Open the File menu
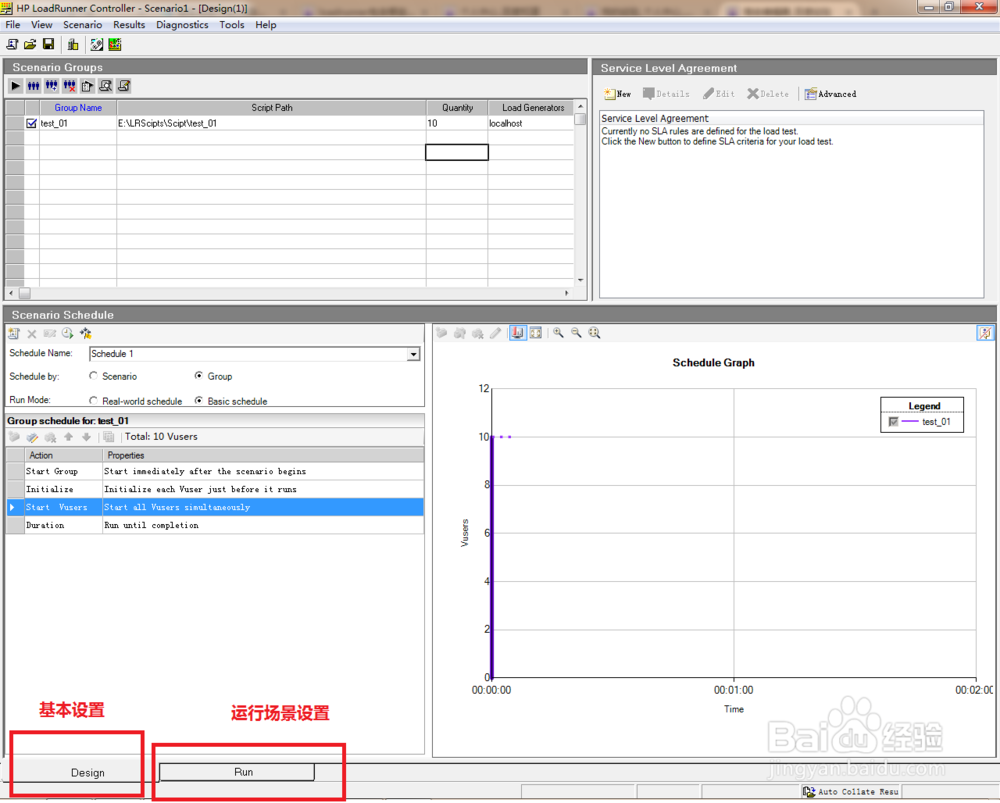This screenshot has height=803, width=1000. pos(13,25)
